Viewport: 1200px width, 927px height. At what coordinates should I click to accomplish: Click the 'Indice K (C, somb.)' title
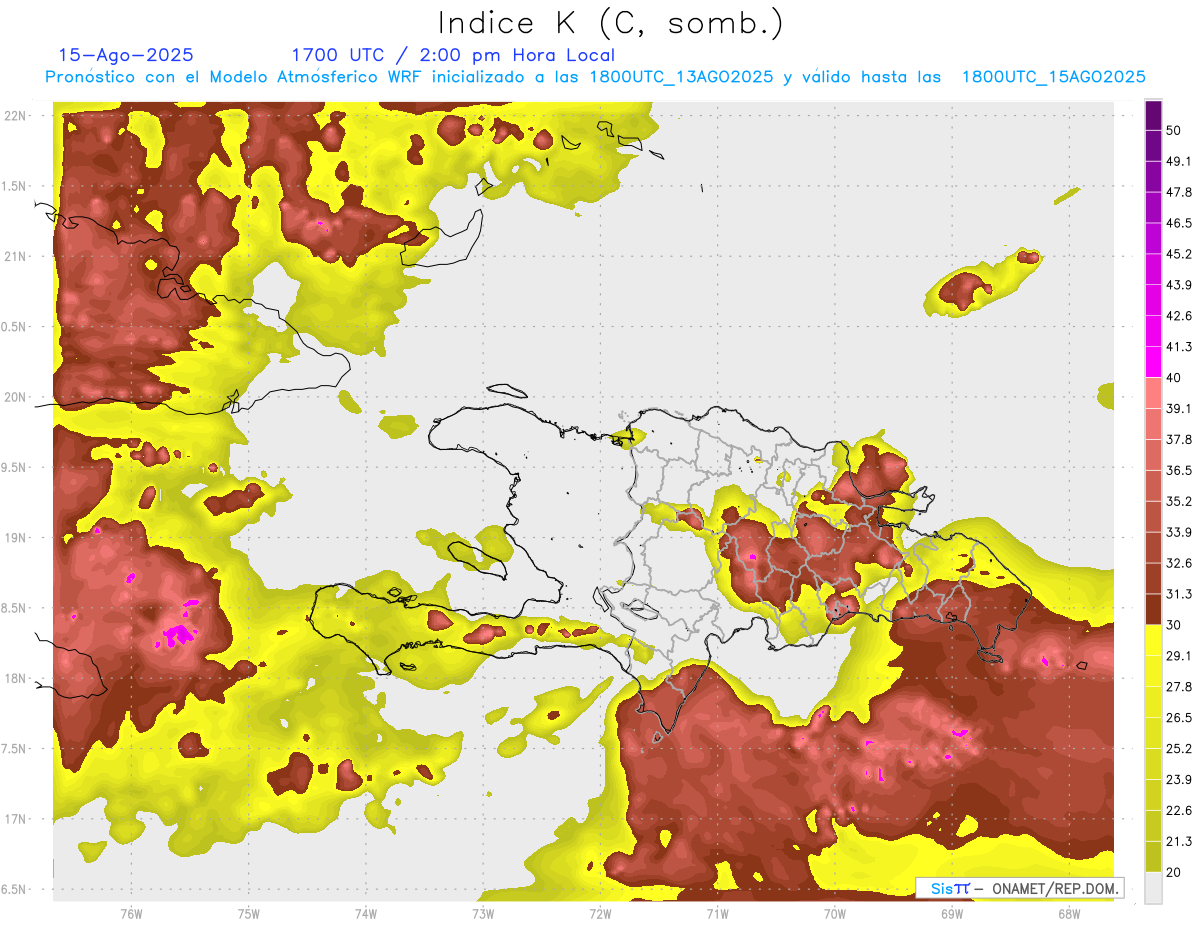point(610,24)
